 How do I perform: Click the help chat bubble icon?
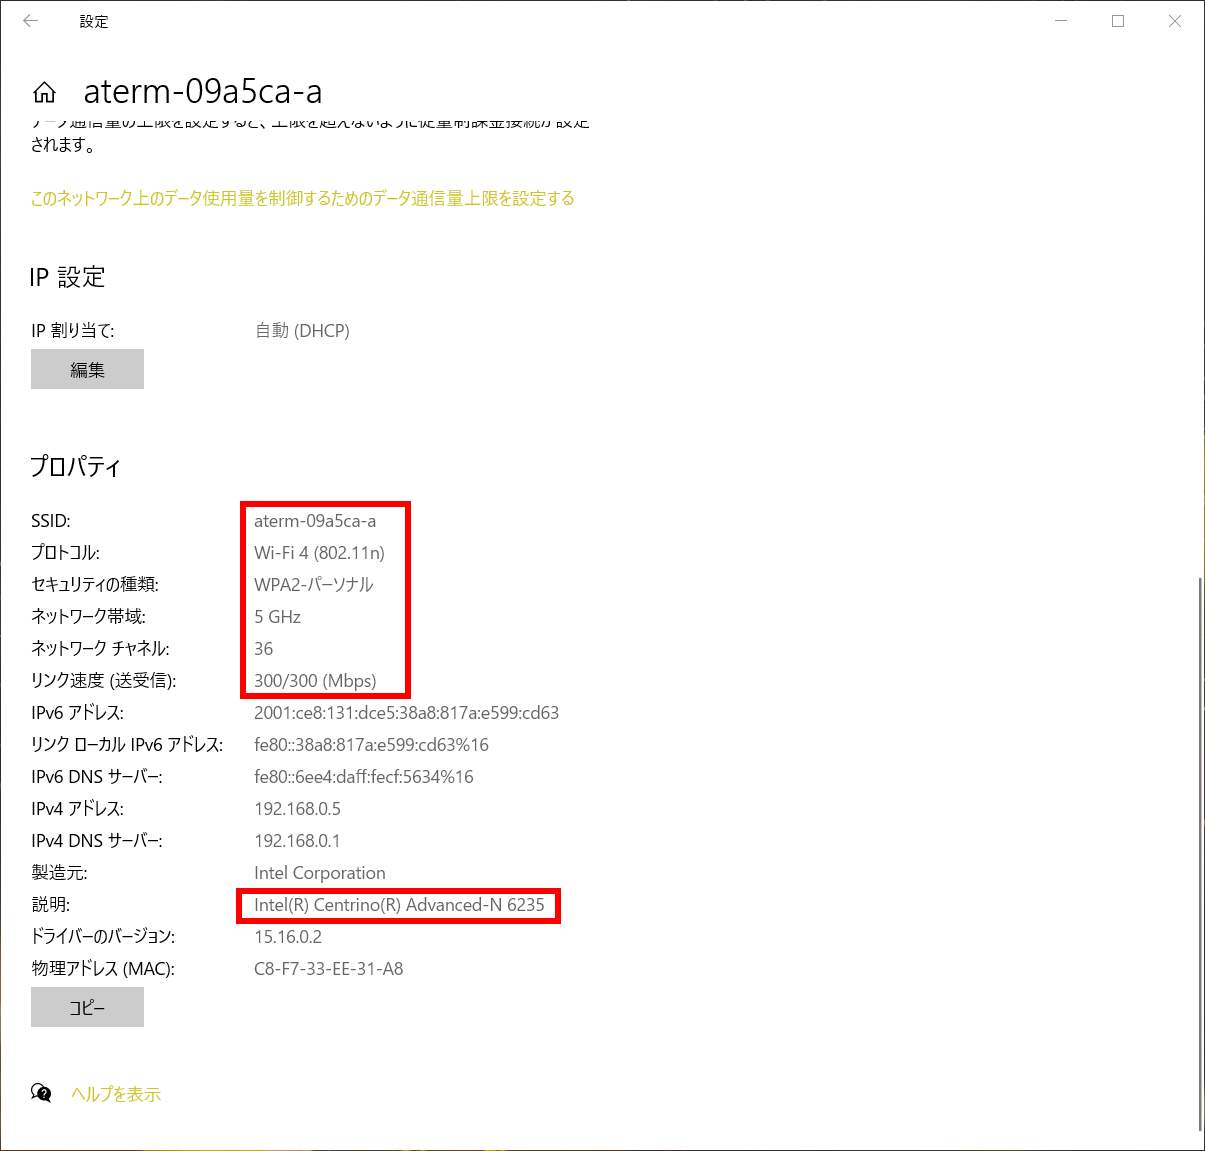click(40, 1093)
